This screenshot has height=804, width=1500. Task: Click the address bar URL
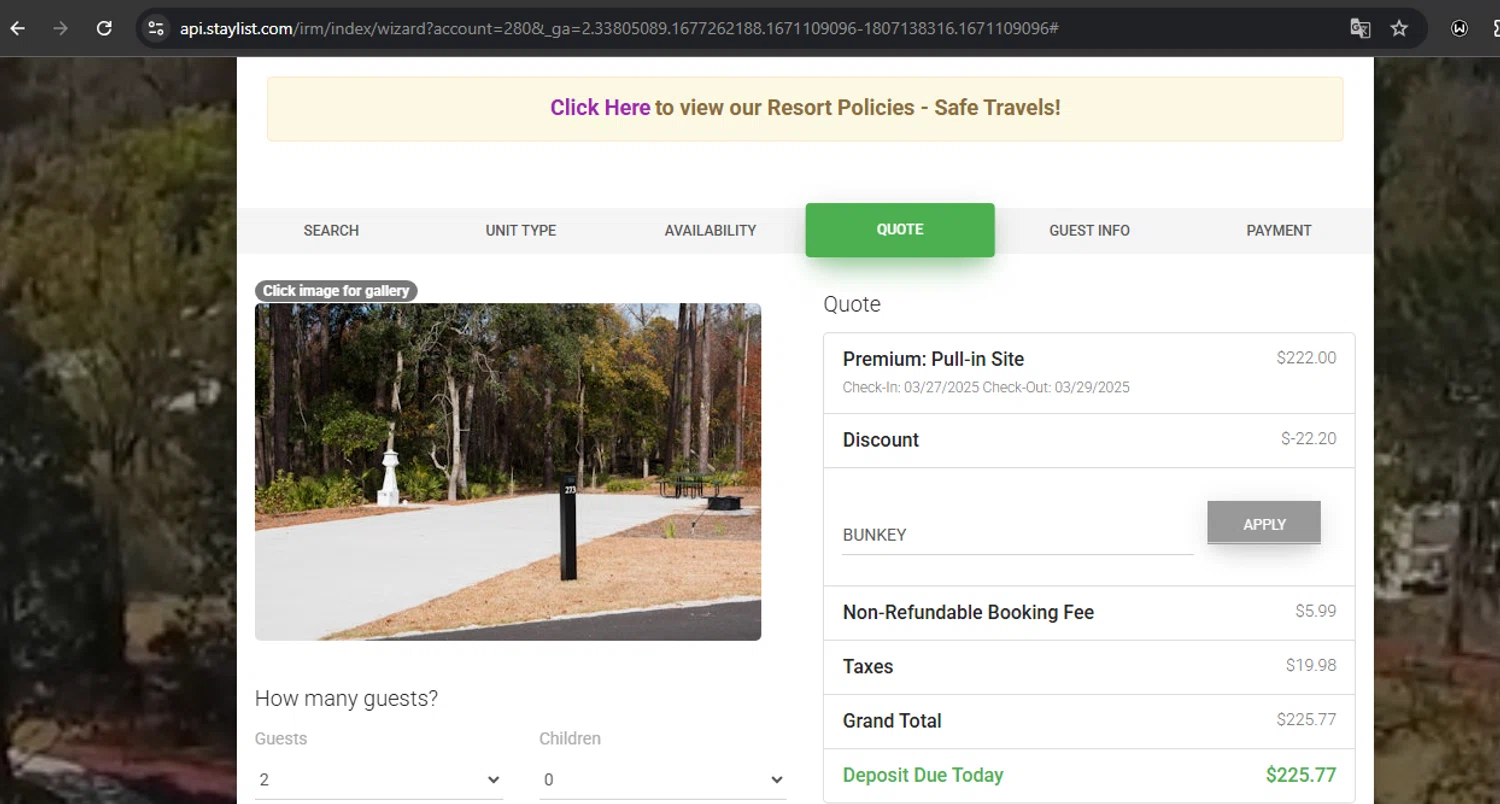point(619,28)
